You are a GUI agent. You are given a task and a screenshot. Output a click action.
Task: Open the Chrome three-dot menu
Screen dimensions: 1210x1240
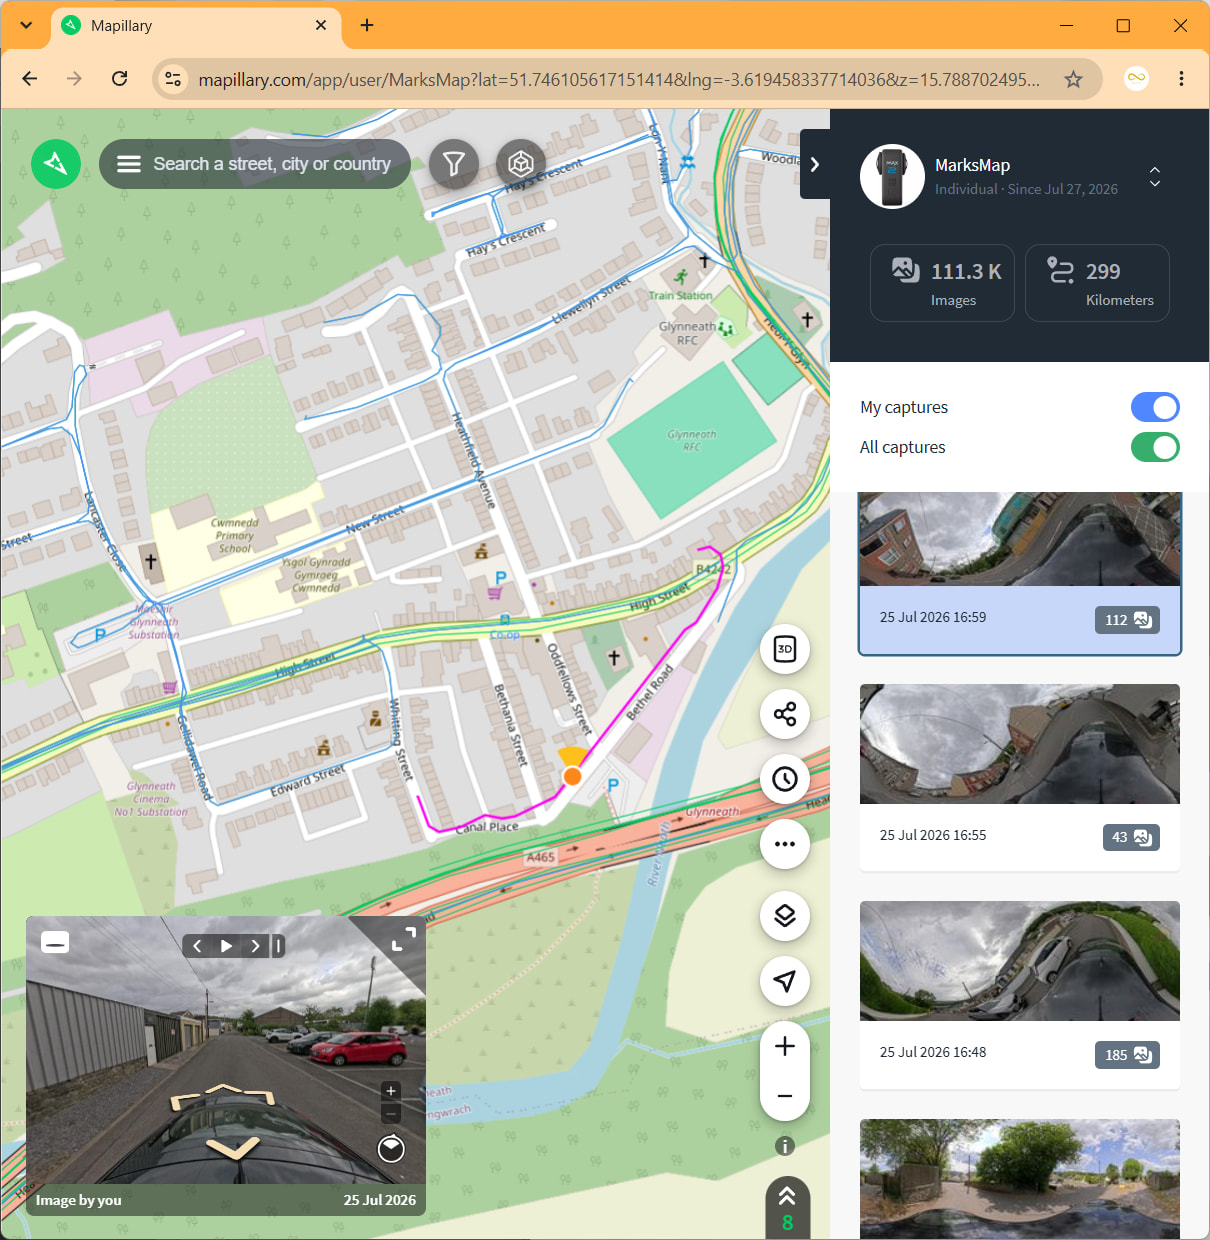[1181, 79]
